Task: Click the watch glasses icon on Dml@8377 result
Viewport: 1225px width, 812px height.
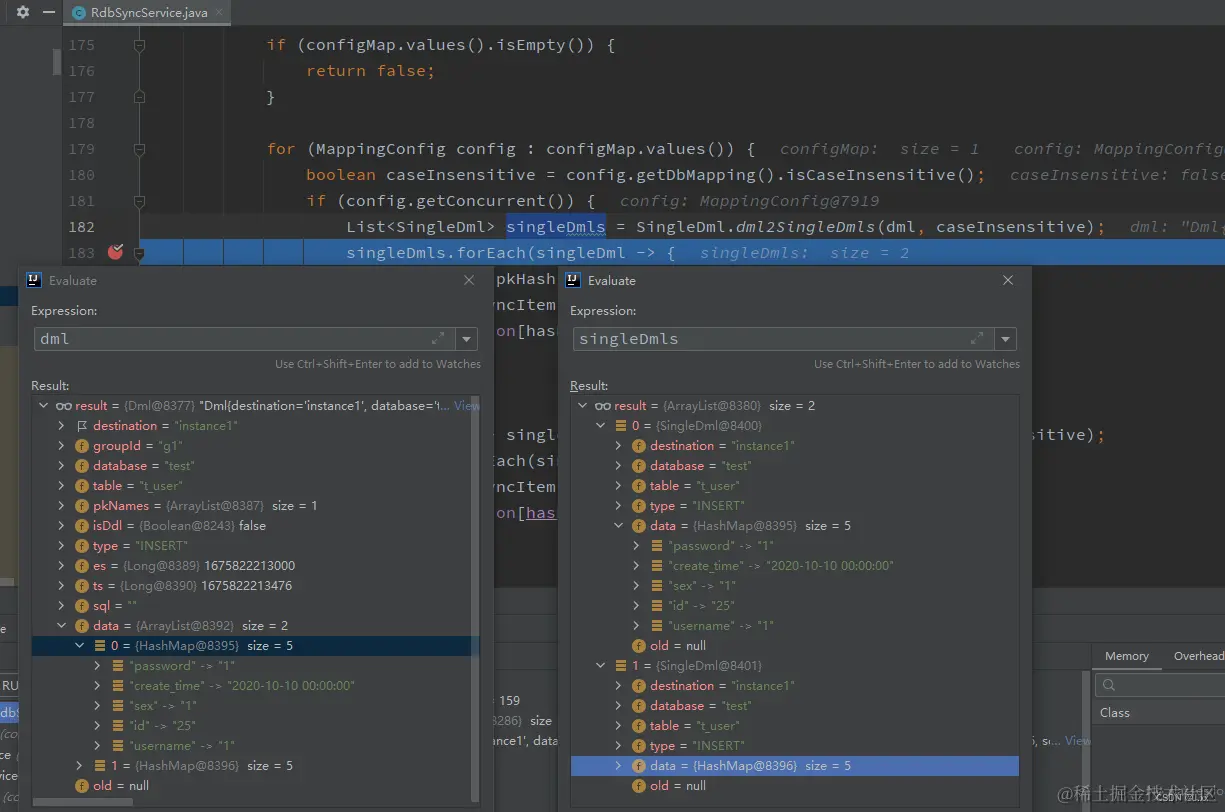Action: (63, 406)
